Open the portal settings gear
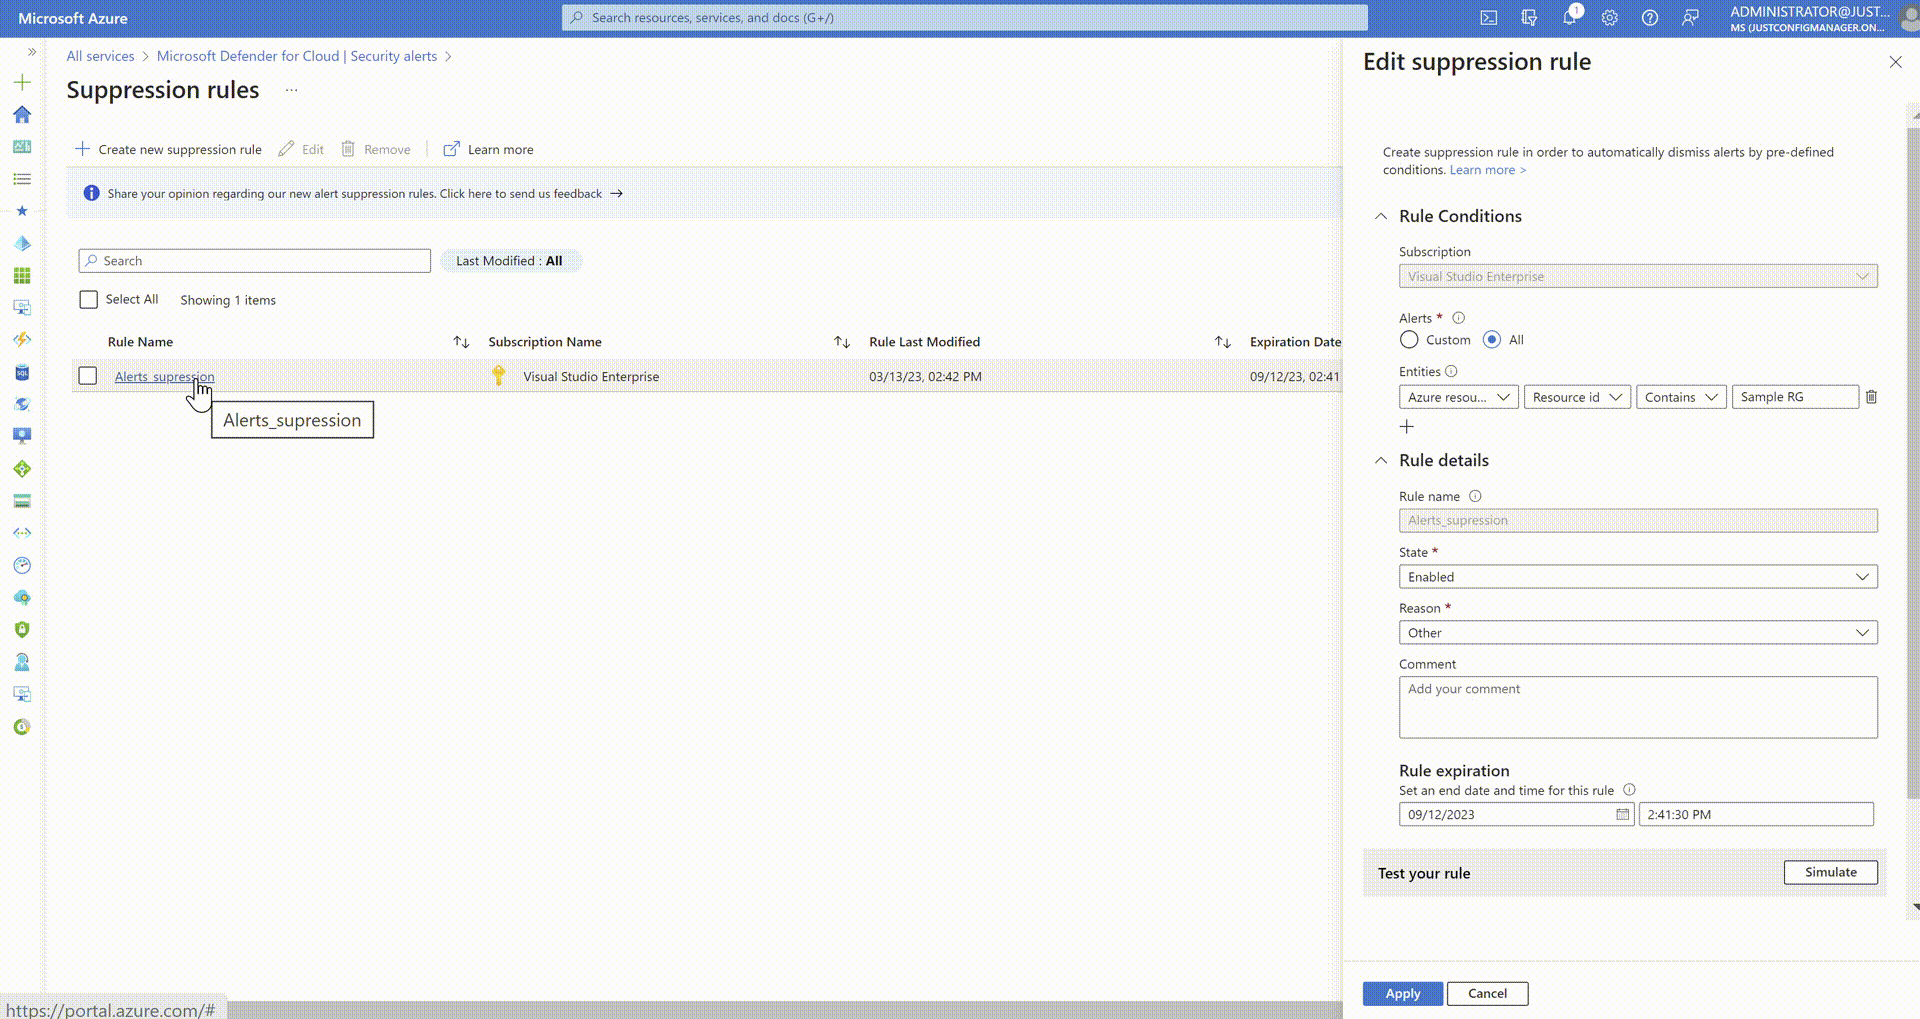This screenshot has width=1920, height=1019. (x=1609, y=17)
